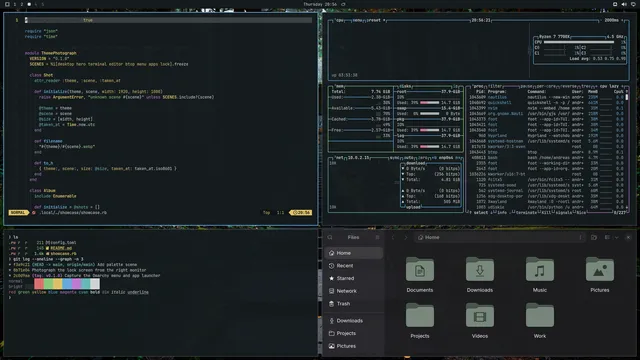
Task: Click the enp0s6 interface selector in btop
Action: click(x=446, y=158)
